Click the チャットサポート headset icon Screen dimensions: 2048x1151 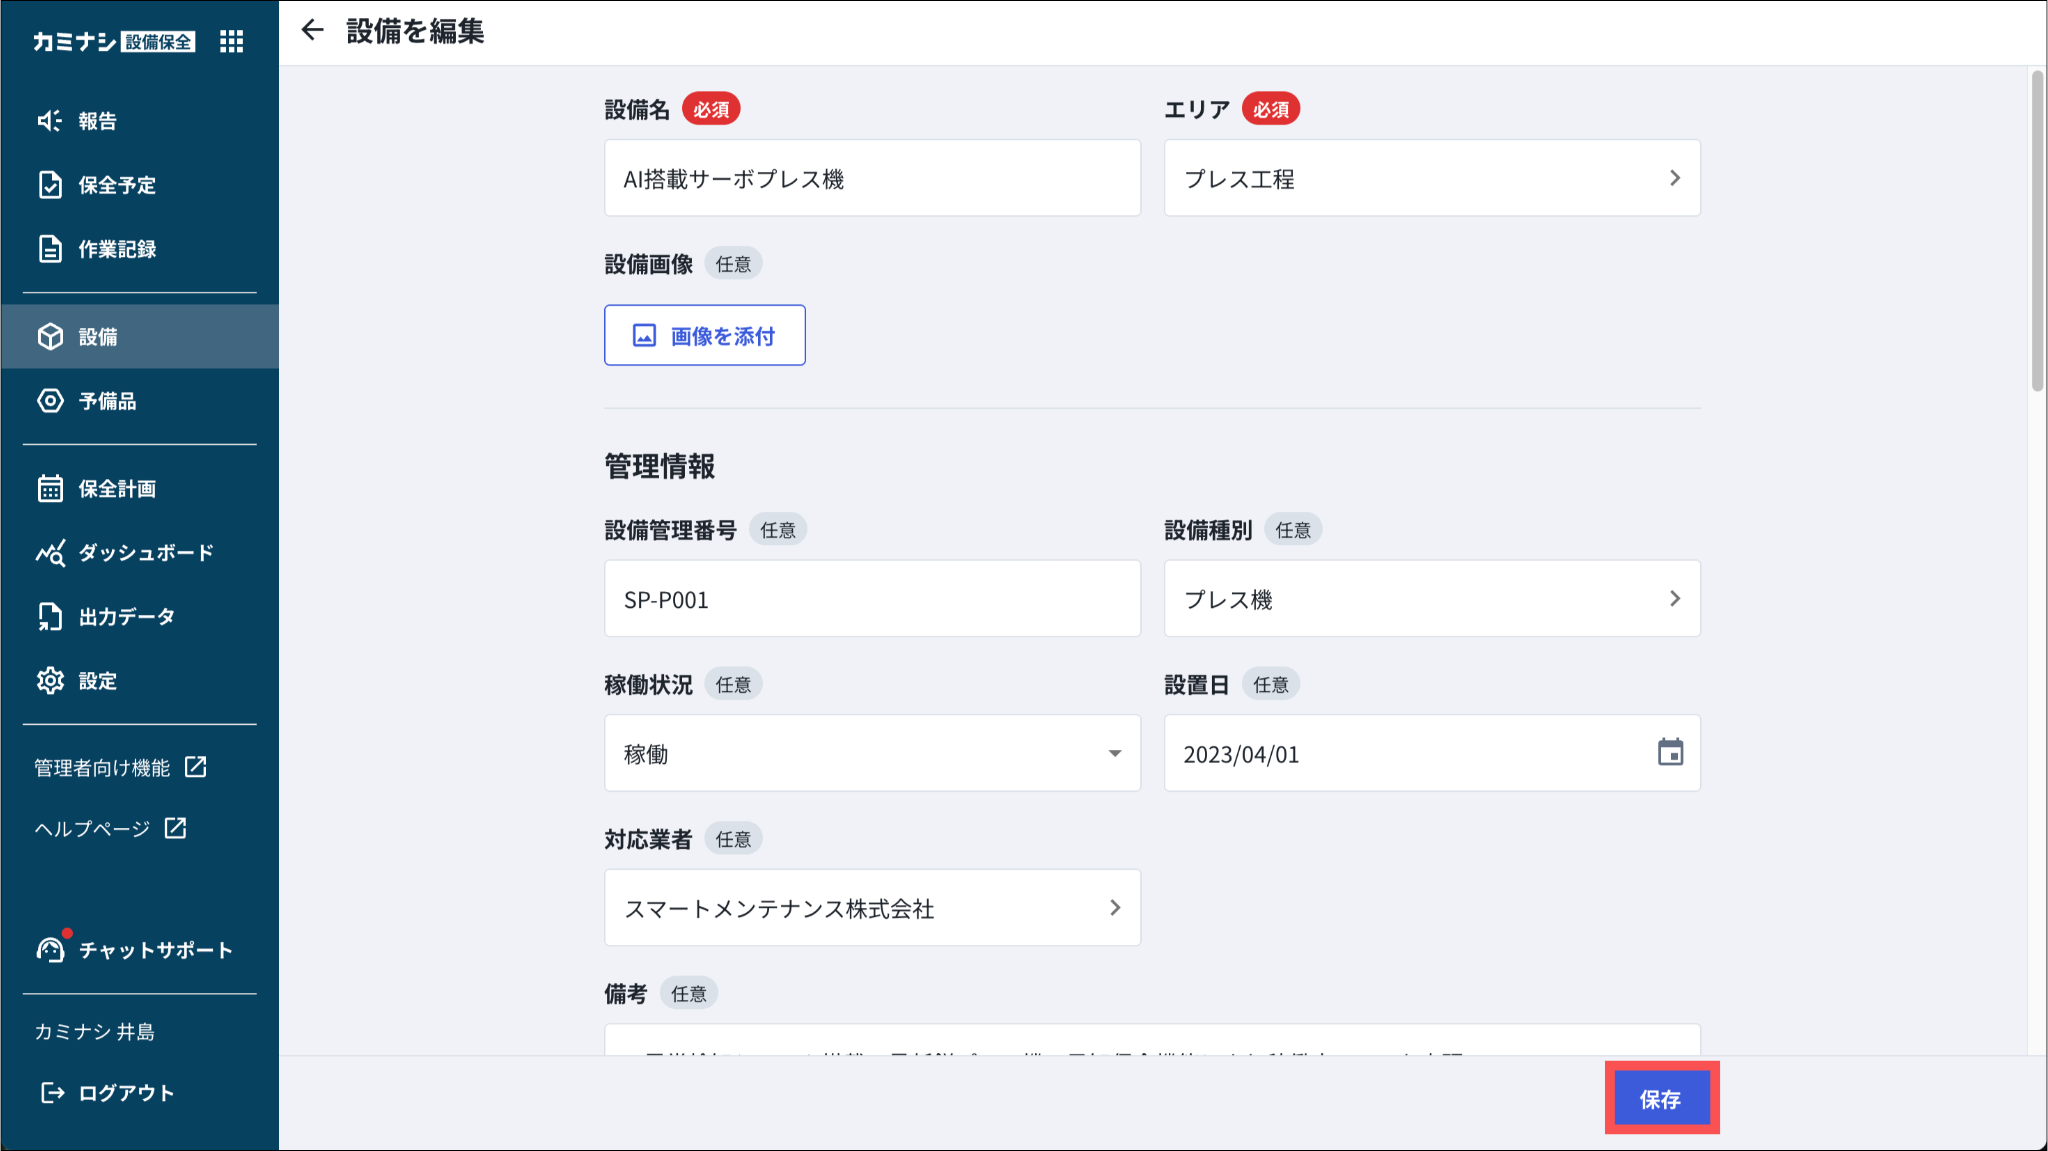click(50, 949)
